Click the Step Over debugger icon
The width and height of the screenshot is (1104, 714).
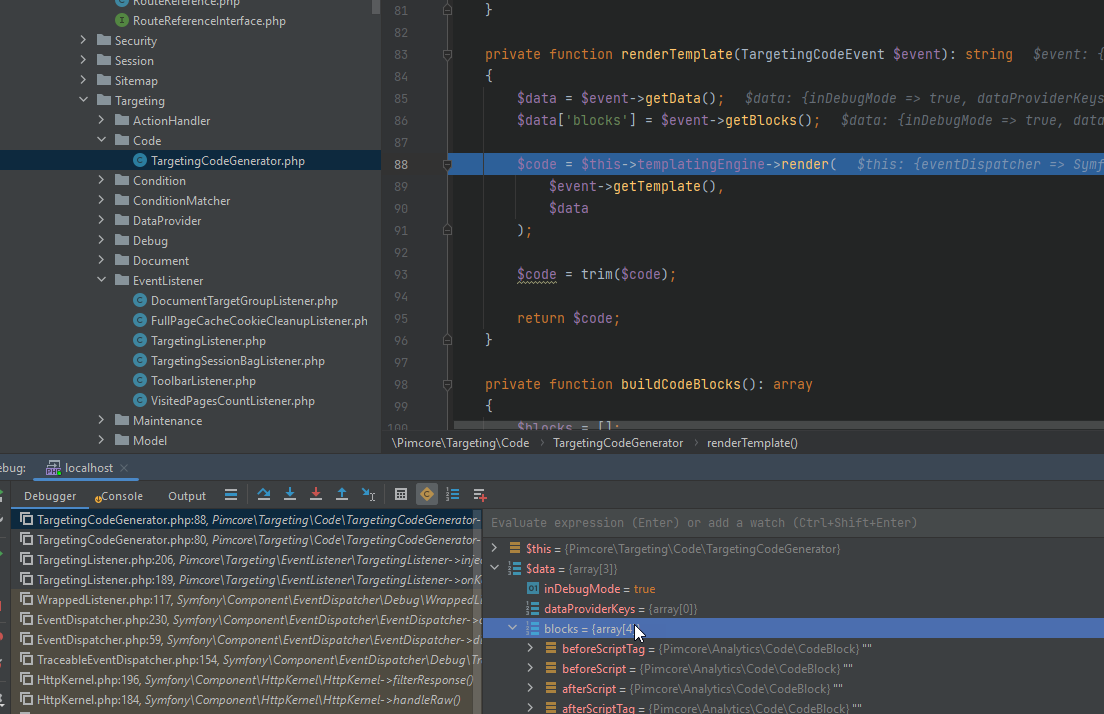[x=263, y=494]
